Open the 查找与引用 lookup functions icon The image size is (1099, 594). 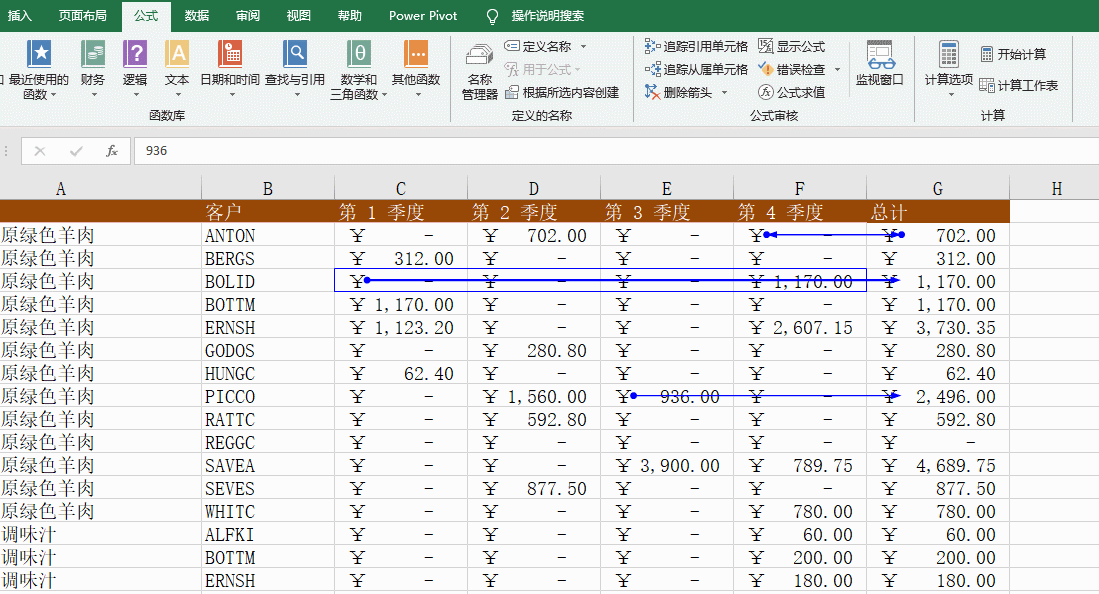click(295, 69)
